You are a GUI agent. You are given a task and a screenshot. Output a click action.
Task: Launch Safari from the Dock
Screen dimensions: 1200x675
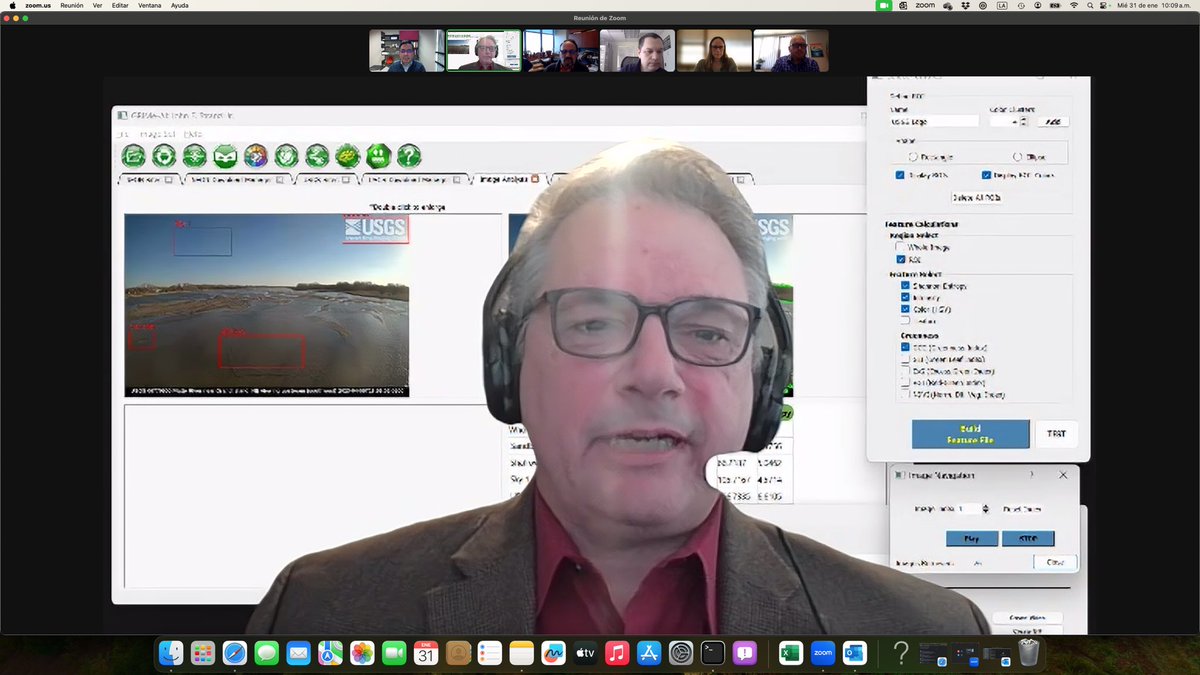coord(235,653)
